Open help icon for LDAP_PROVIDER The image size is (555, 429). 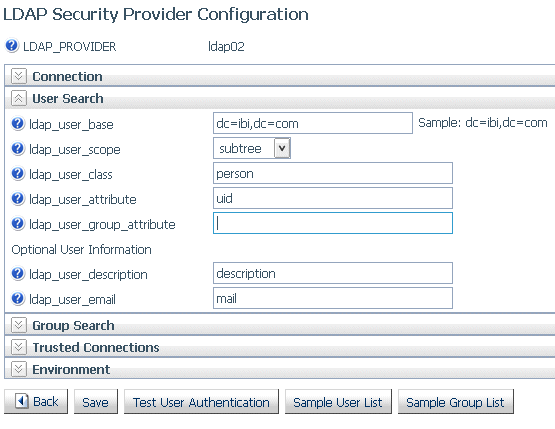click(12, 46)
